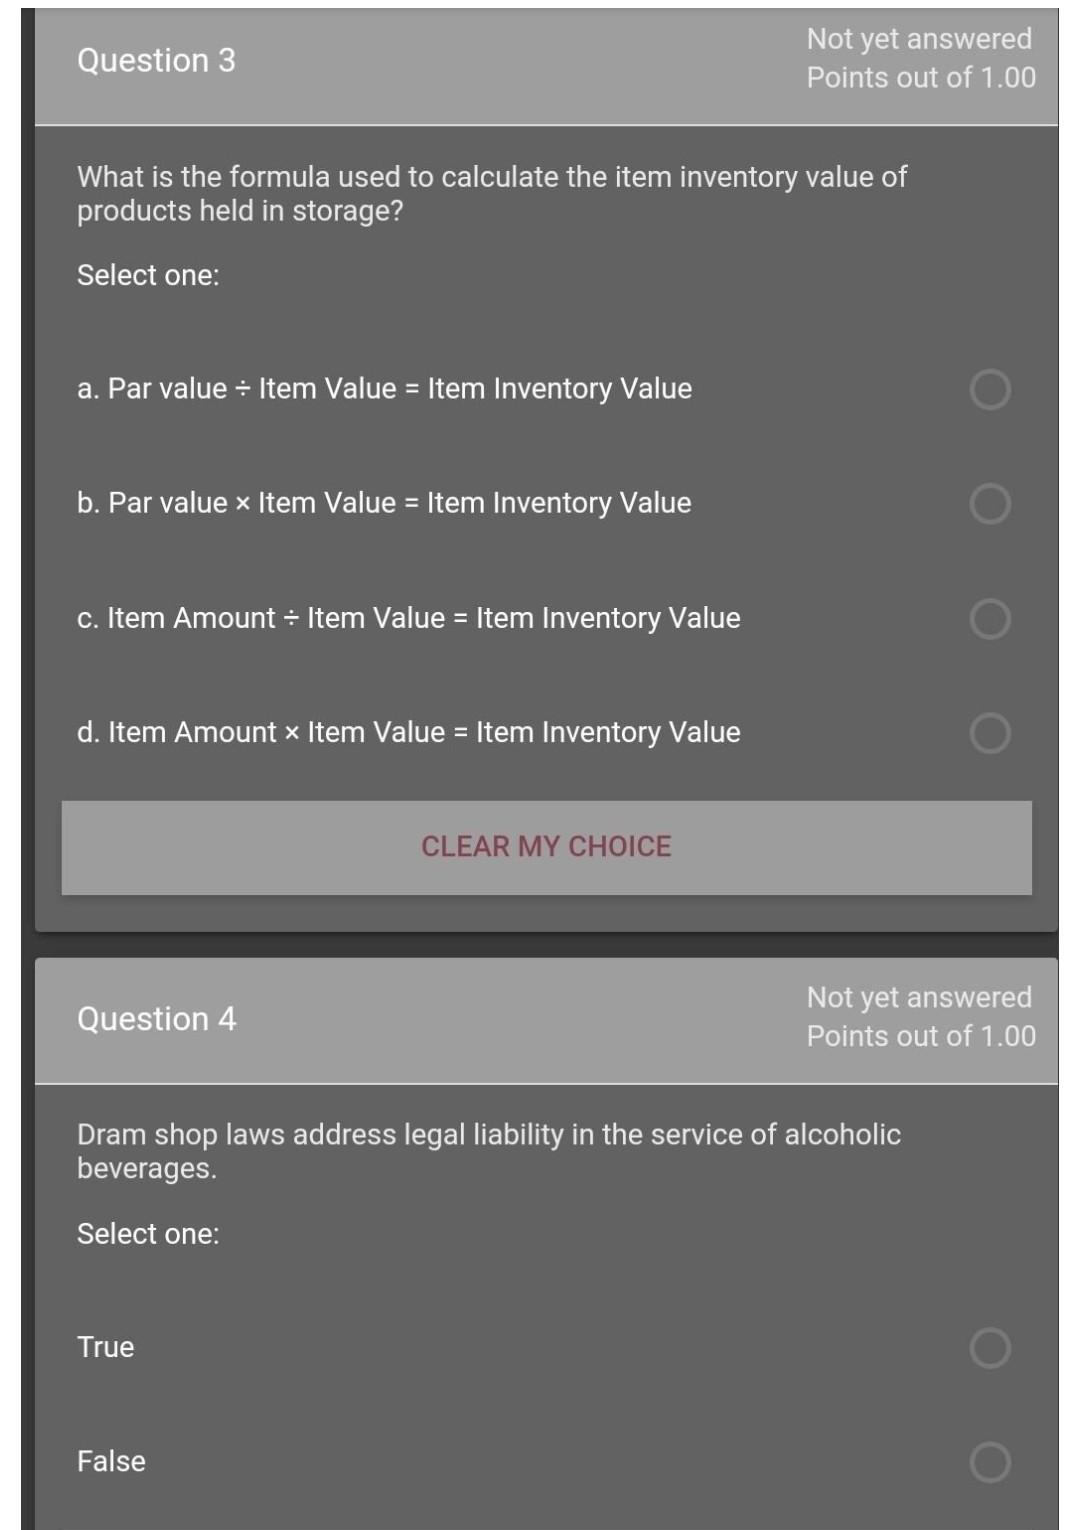Screen dimensions: 1080x1530
Task: Select radio button for option a division formula
Action: pyautogui.click(x=990, y=389)
